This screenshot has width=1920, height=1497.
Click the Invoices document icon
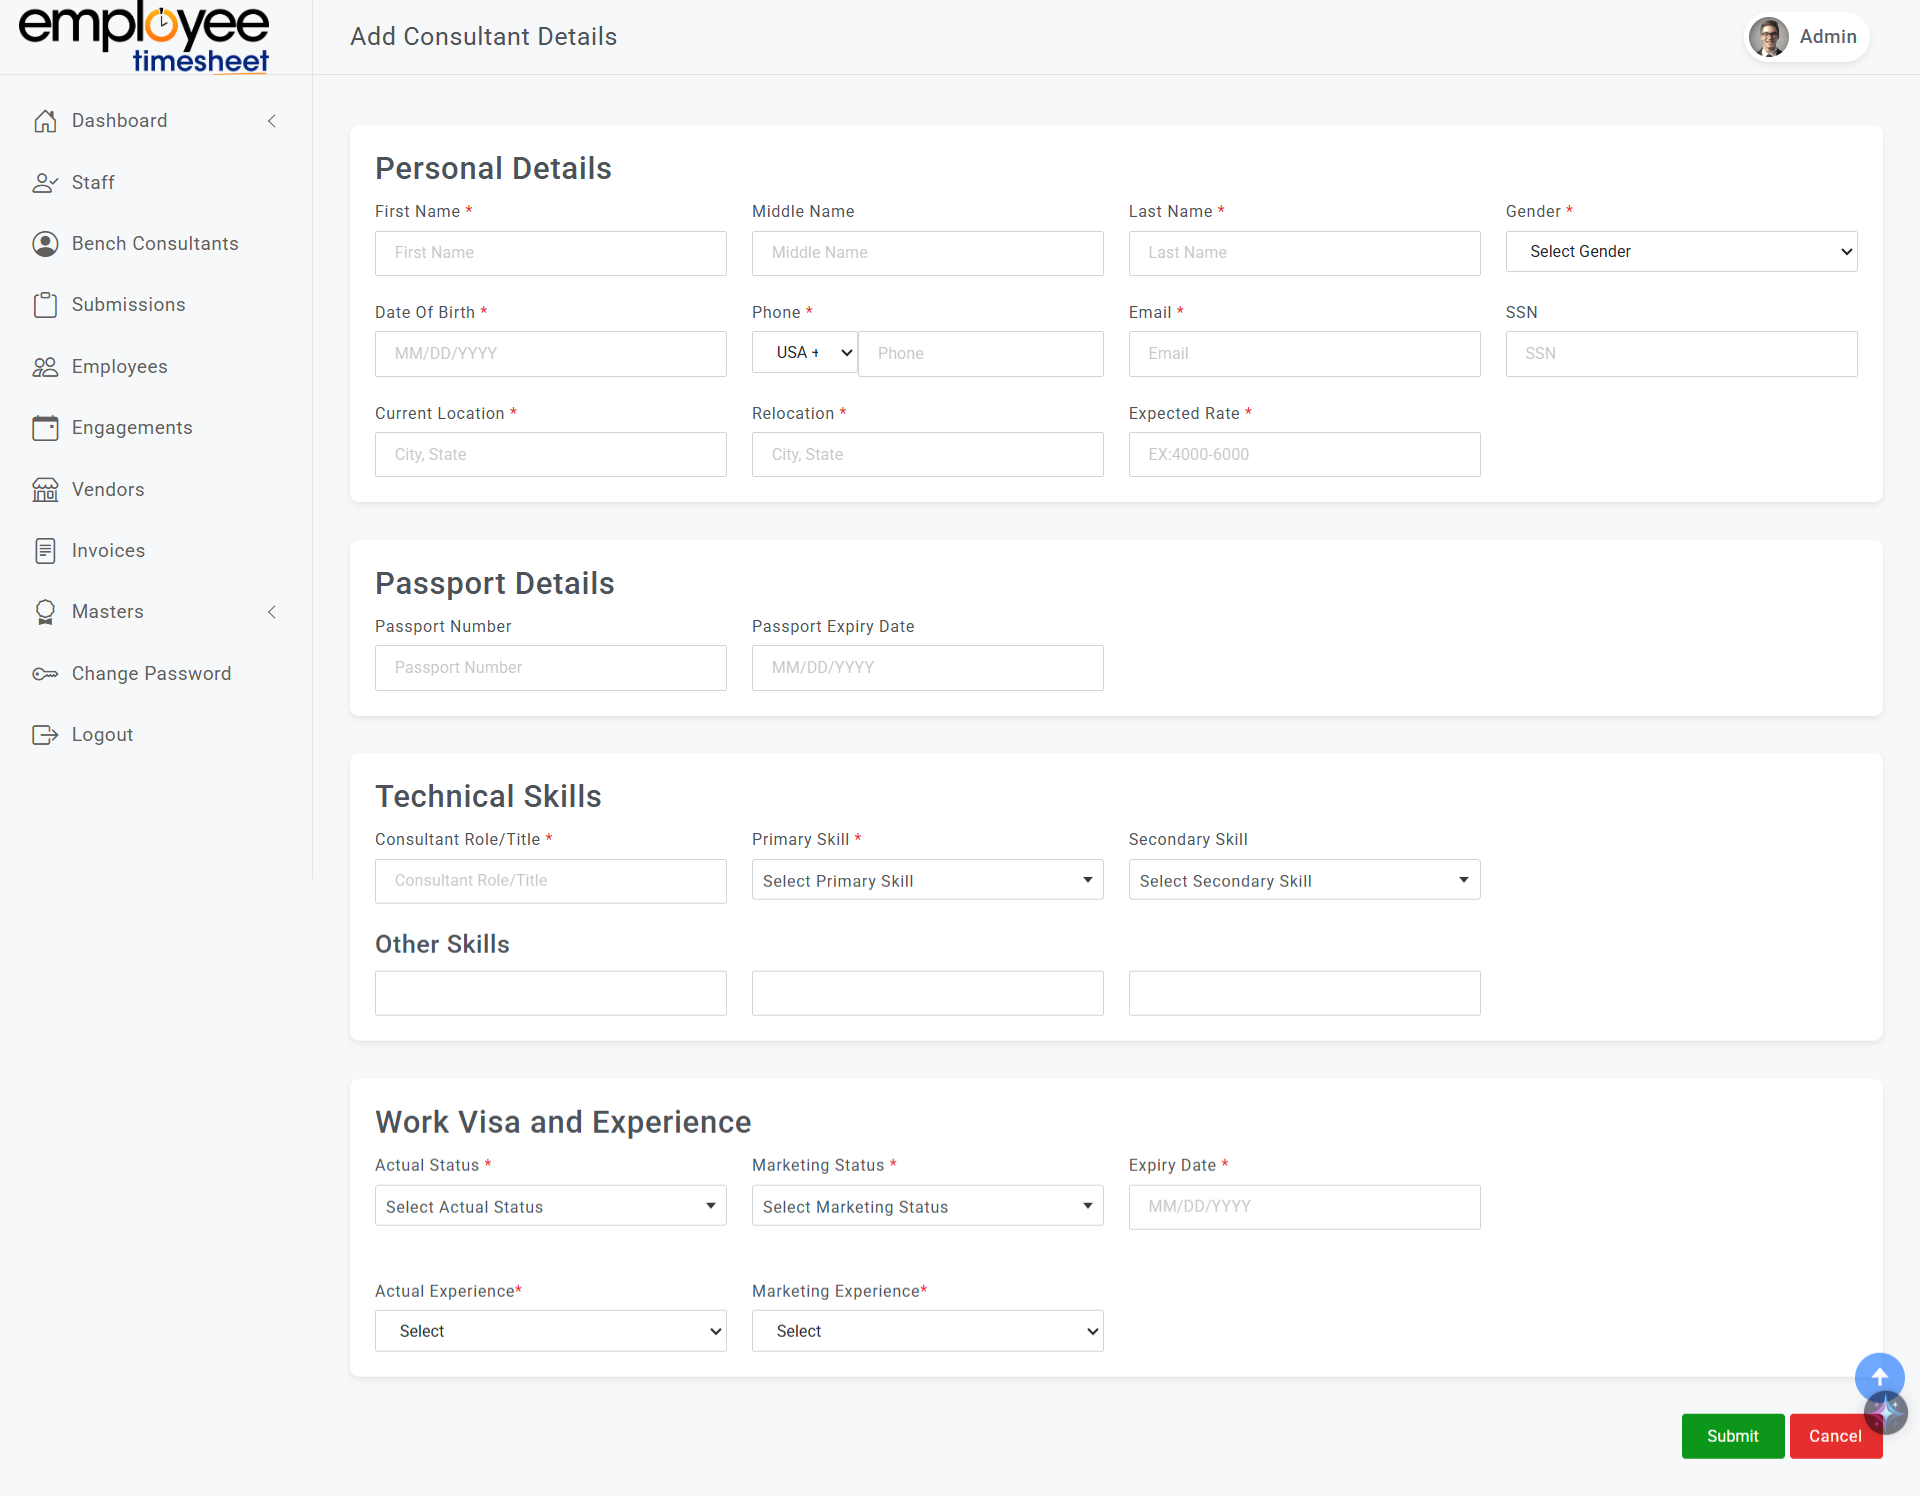tap(45, 551)
